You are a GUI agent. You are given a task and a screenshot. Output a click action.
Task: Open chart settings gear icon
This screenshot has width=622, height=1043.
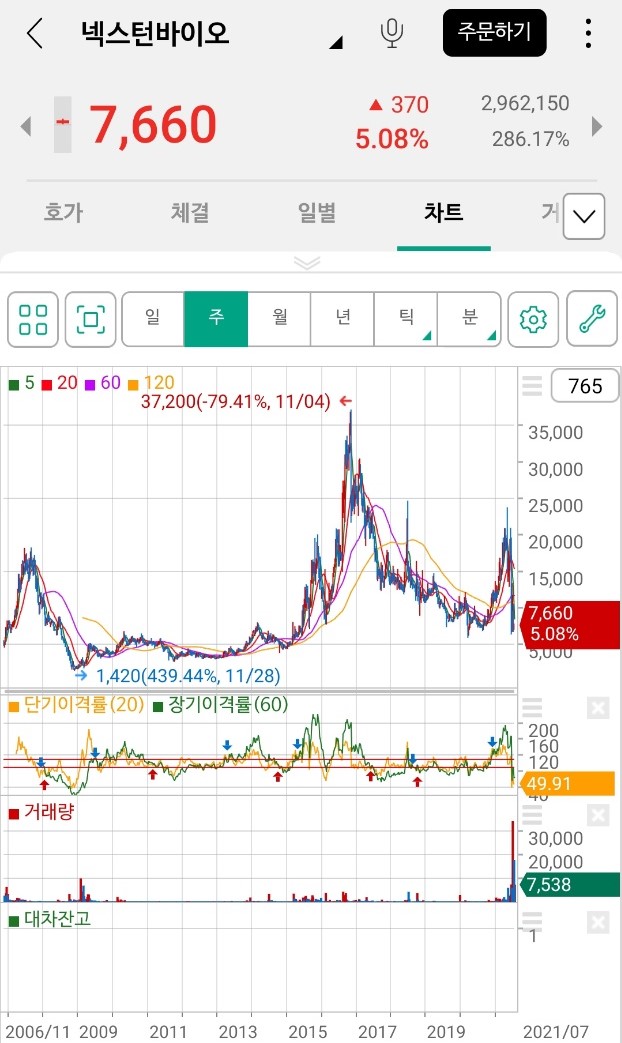(533, 319)
